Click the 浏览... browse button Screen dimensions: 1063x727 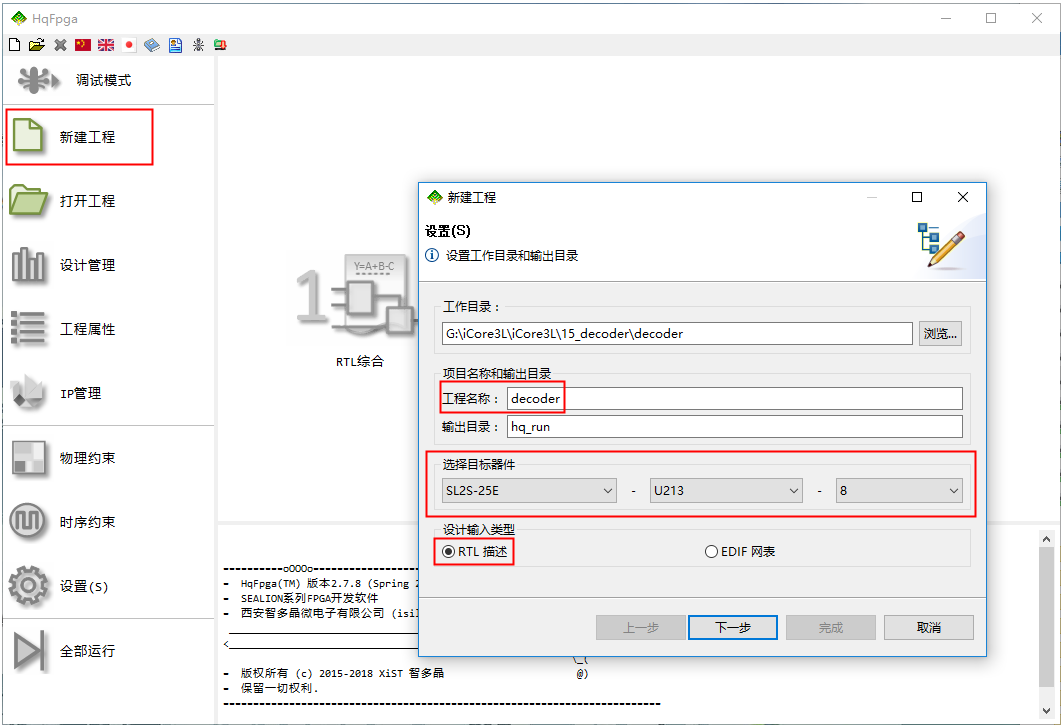point(940,333)
